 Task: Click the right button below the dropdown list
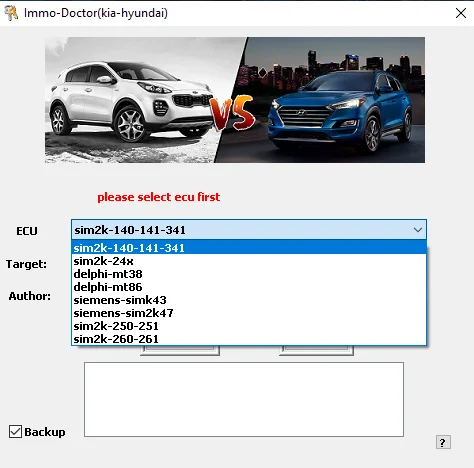click(316, 351)
